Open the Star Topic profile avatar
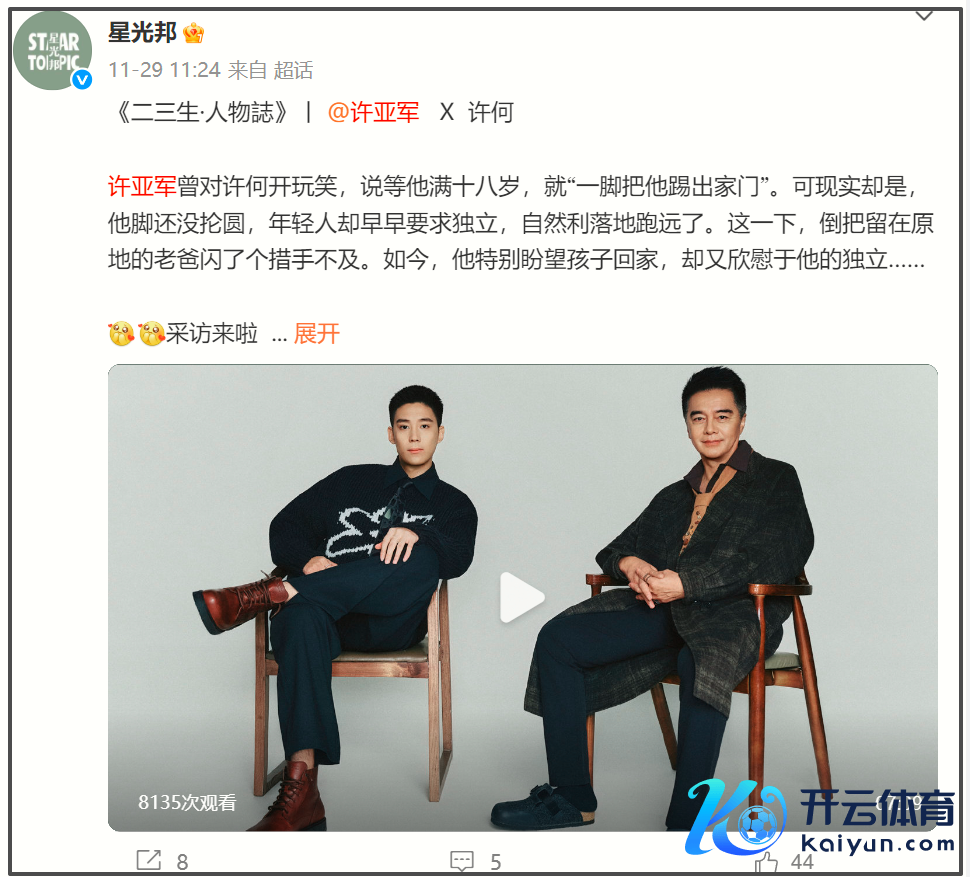Image resolution: width=970 pixels, height=877 pixels. 53,51
